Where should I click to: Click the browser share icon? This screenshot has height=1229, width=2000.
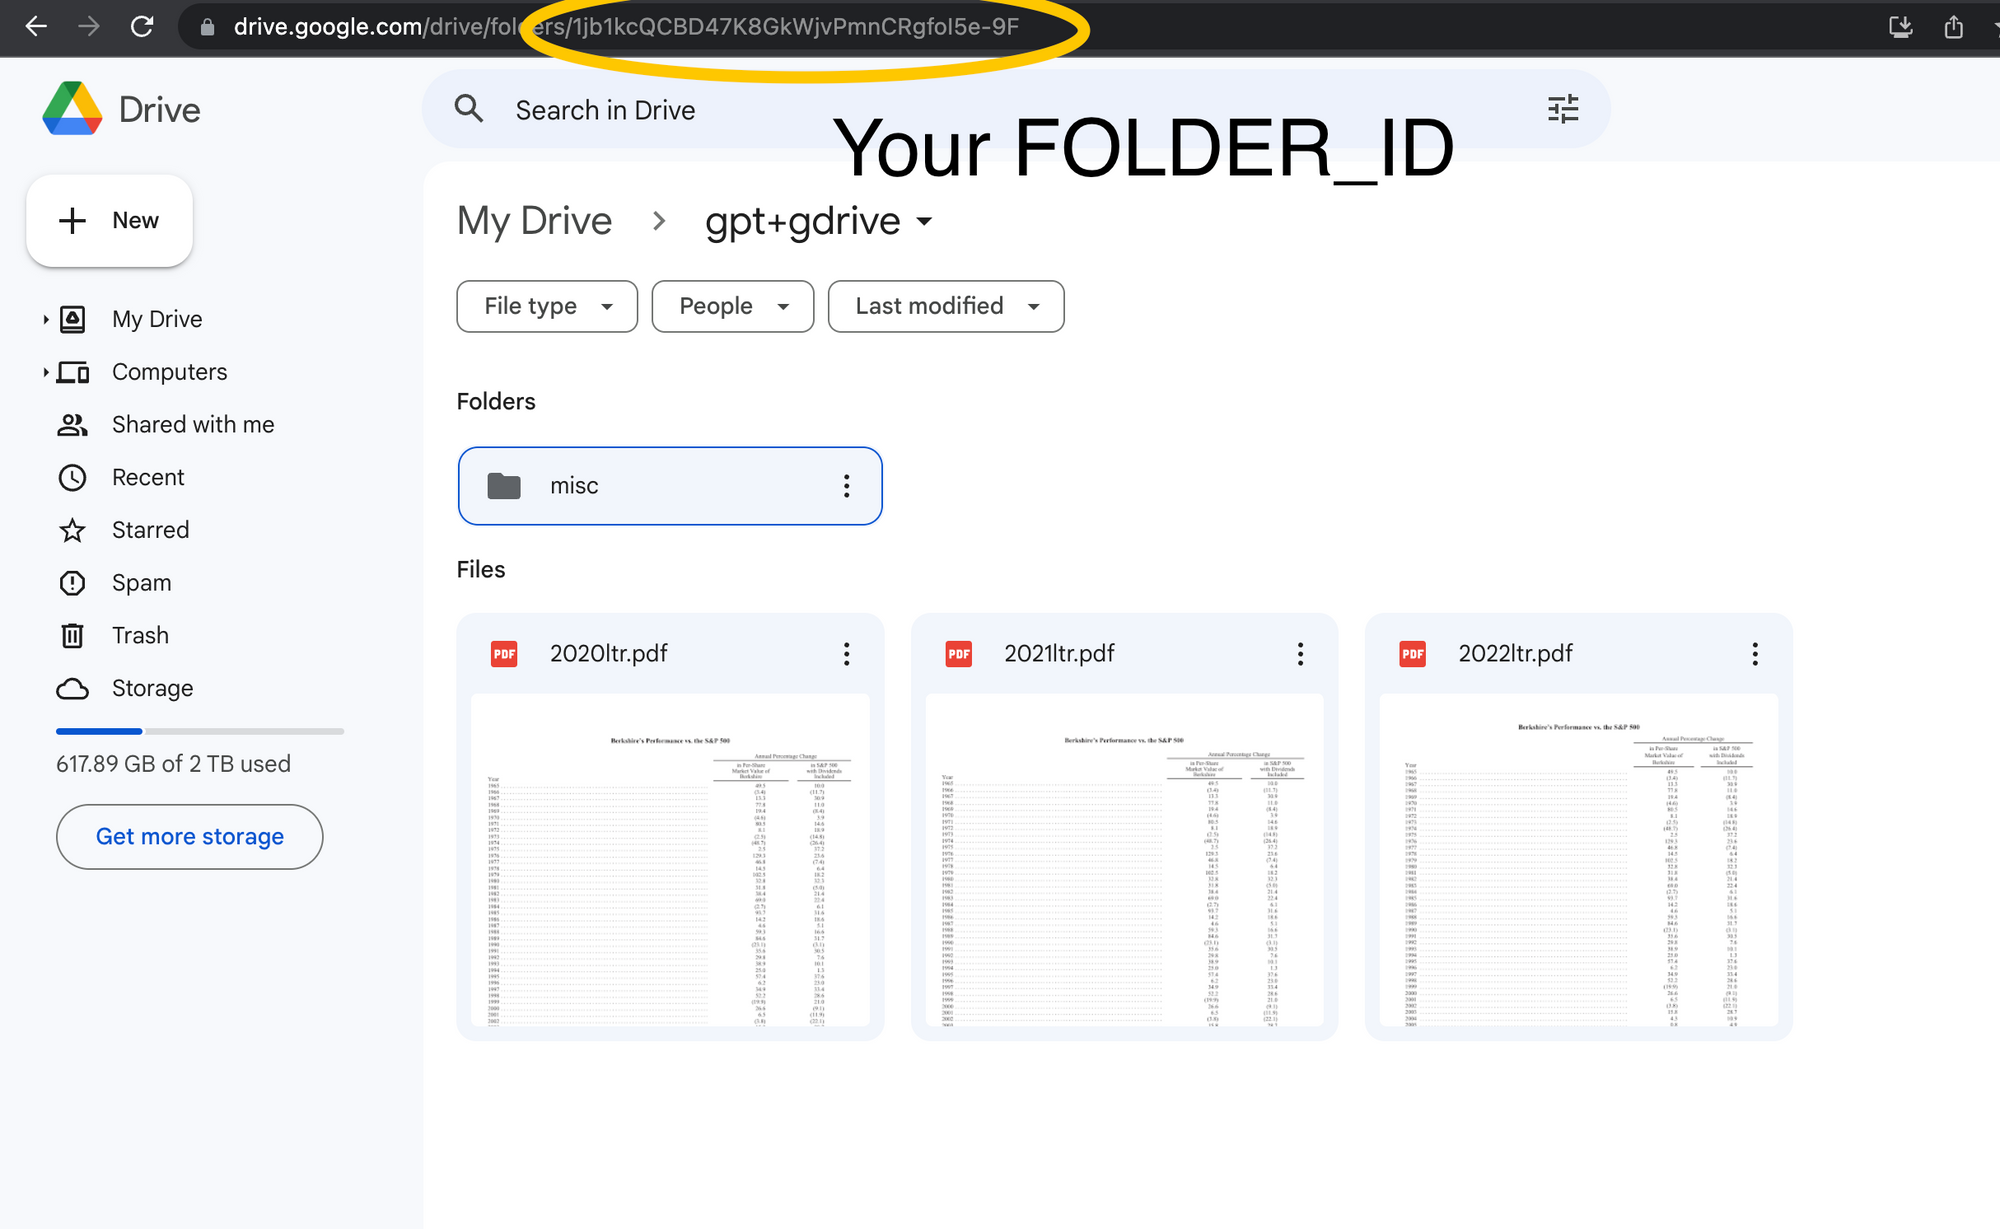[x=1953, y=27]
